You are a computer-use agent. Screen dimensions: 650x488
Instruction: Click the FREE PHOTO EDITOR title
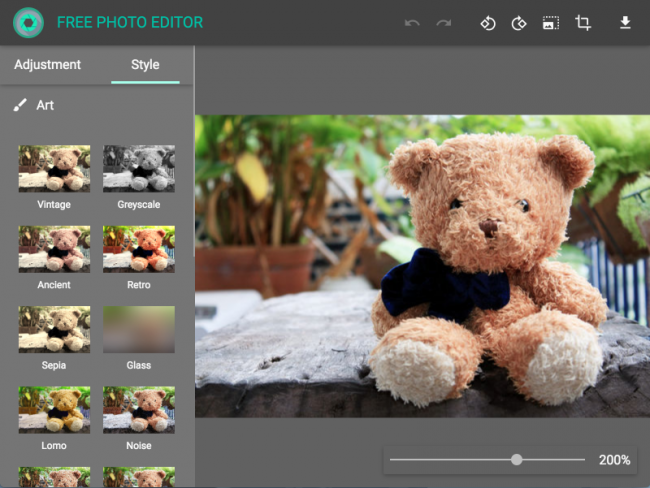tap(130, 22)
